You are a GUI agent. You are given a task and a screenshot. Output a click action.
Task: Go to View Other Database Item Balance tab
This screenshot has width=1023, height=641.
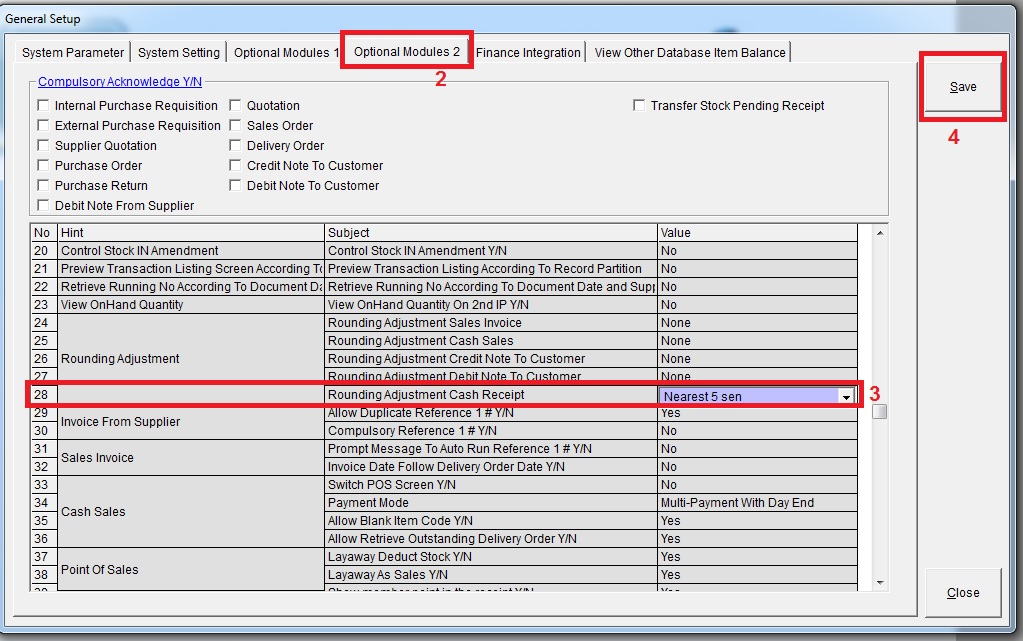(x=690, y=53)
